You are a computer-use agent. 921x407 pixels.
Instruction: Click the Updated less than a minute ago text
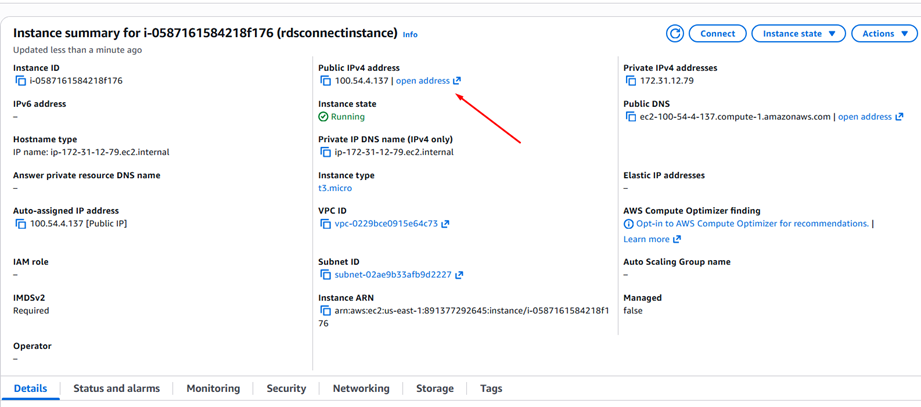click(x=78, y=50)
